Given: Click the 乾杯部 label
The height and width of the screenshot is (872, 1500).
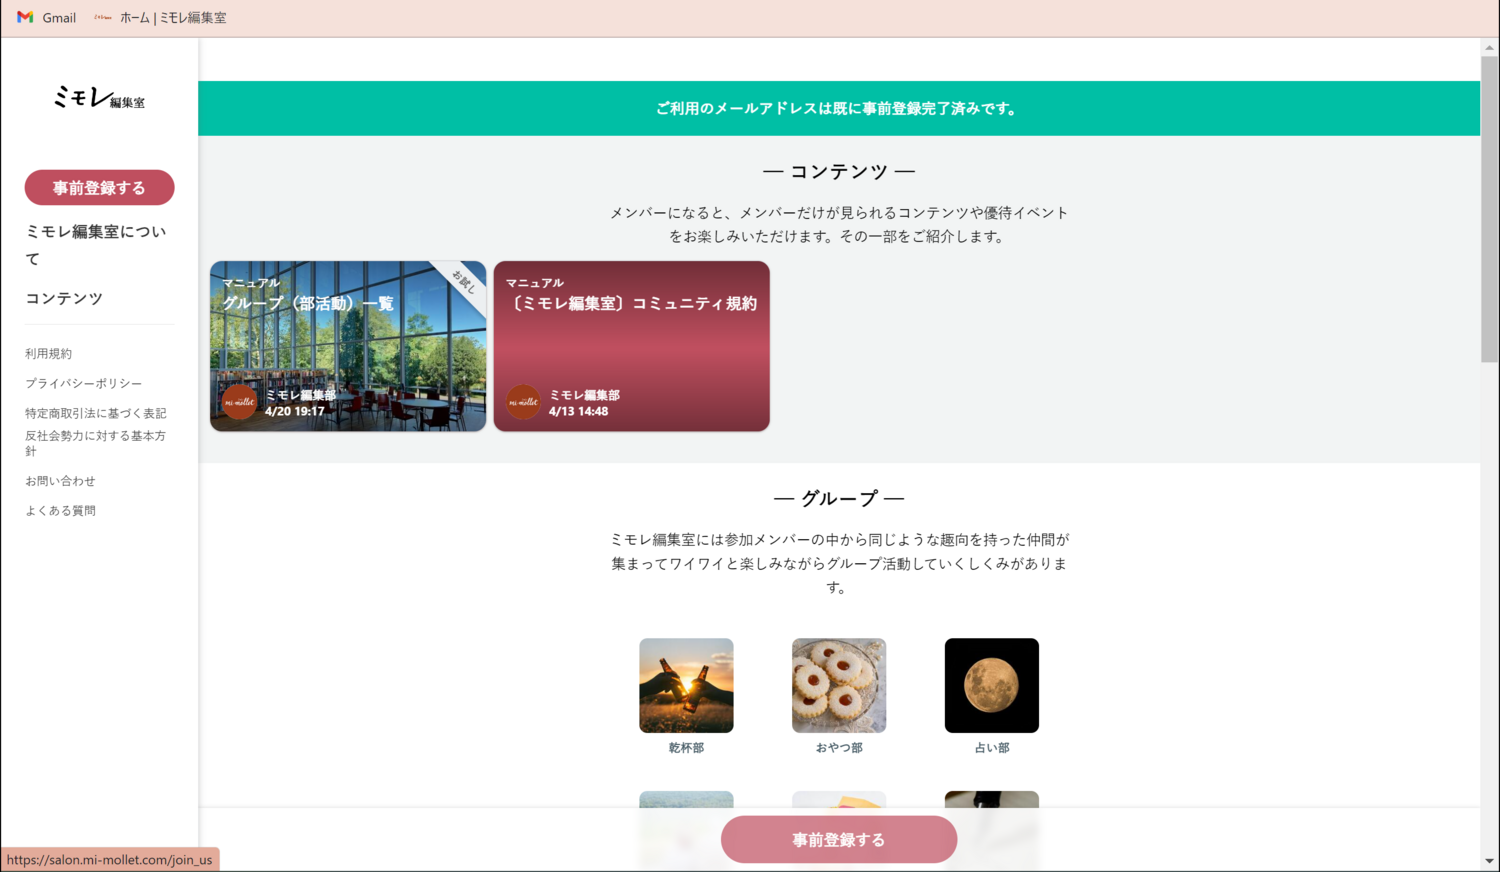Looking at the screenshot, I should coord(686,748).
